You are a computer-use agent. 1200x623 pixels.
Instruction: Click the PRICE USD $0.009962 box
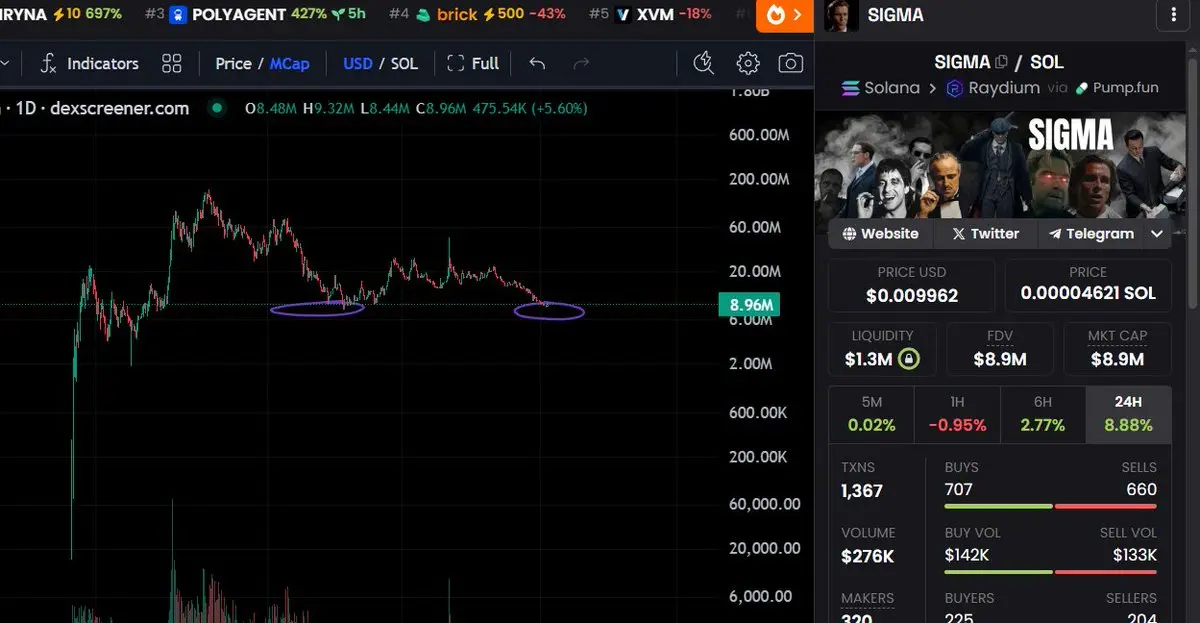point(912,284)
